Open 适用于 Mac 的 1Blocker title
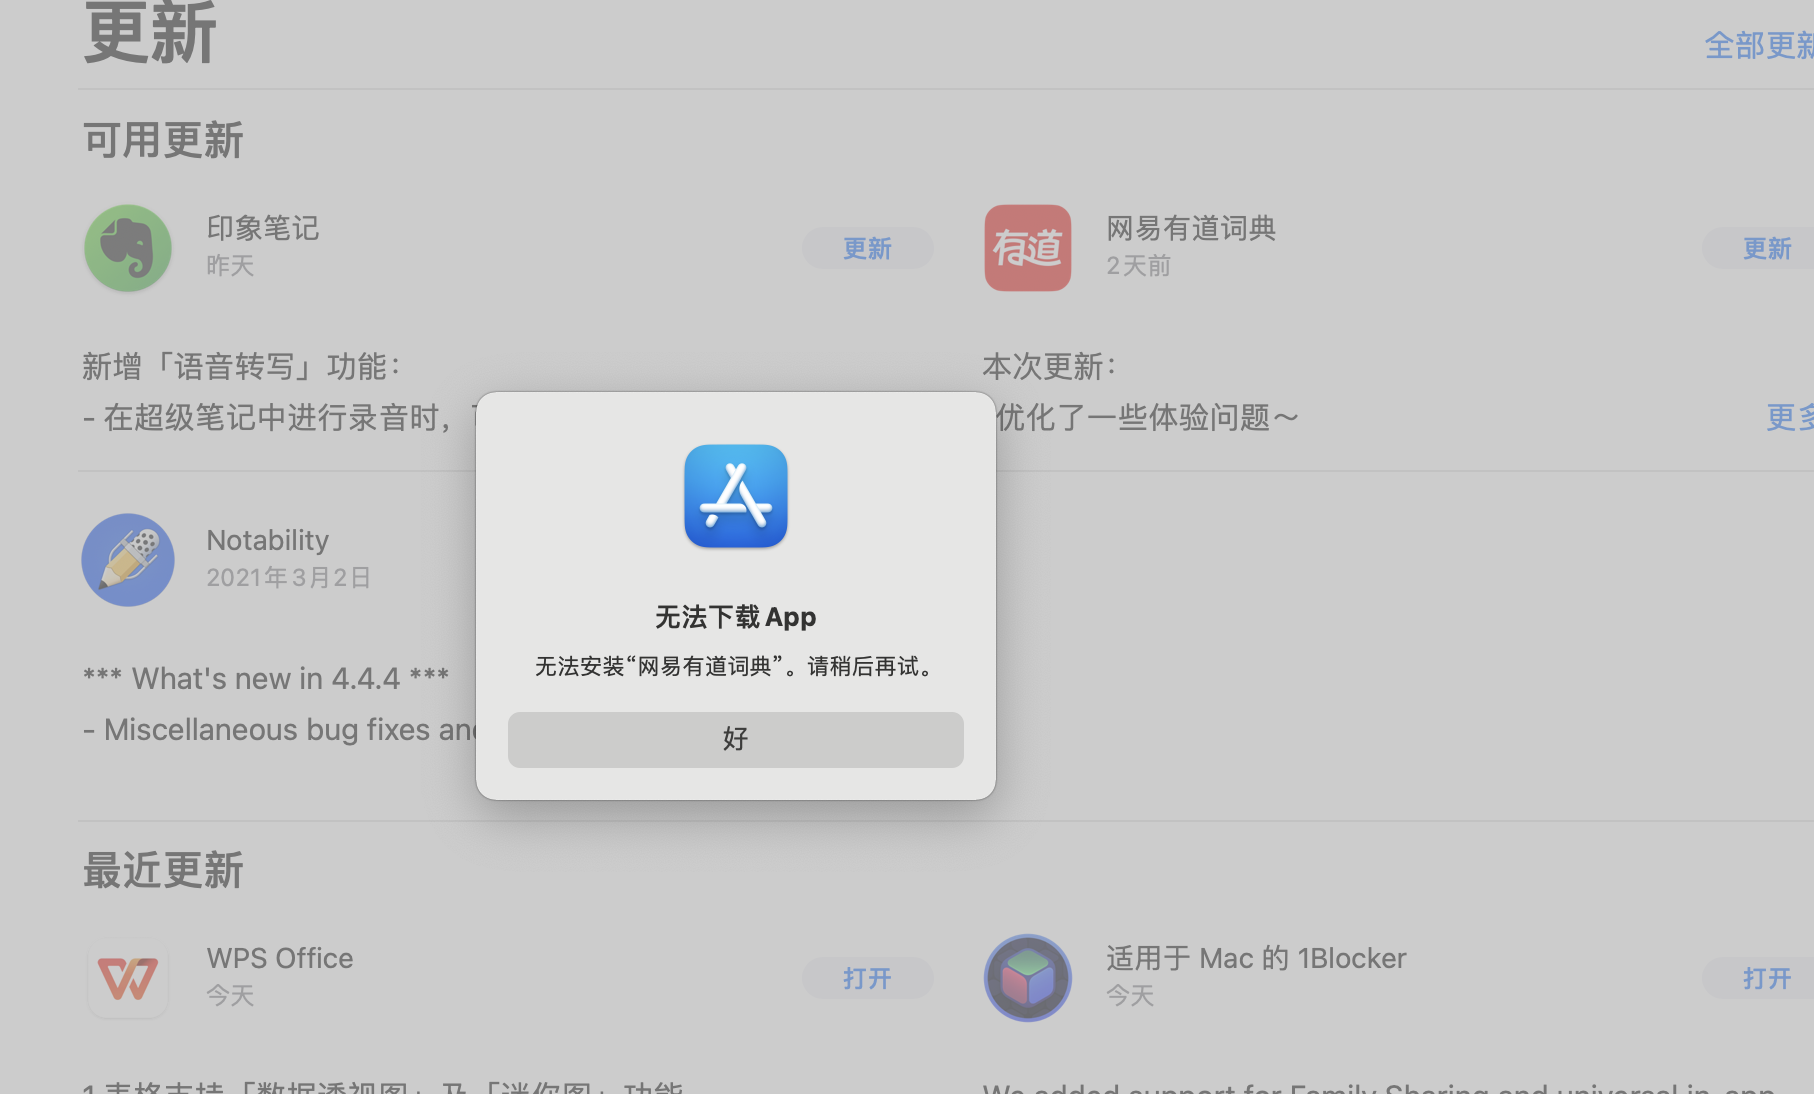 pos(1255,958)
